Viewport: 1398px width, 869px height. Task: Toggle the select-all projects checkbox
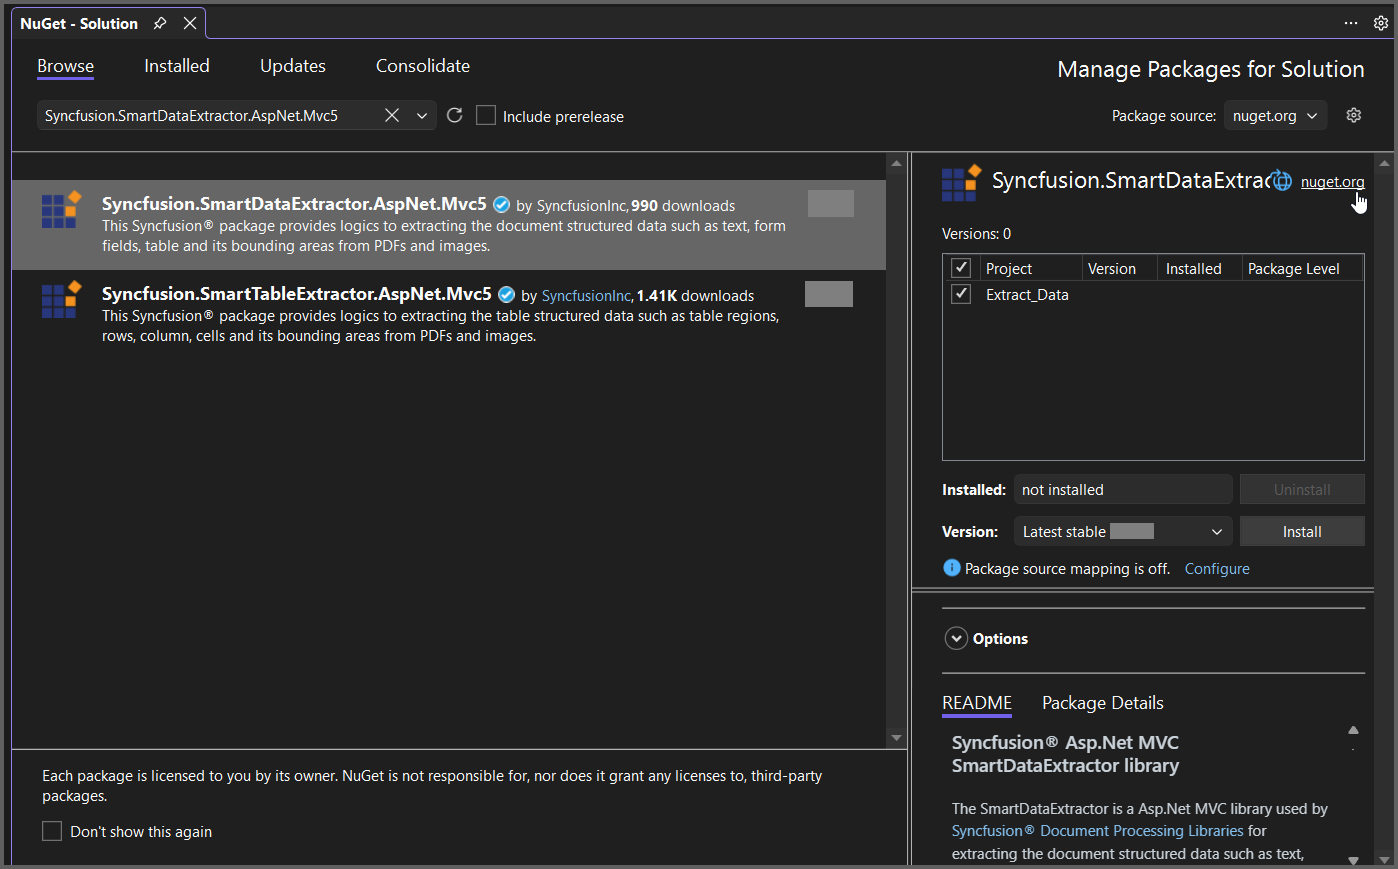pyautogui.click(x=961, y=268)
